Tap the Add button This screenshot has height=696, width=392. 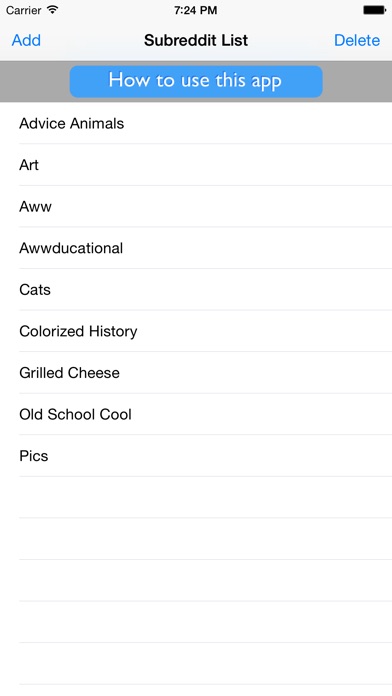(x=26, y=40)
